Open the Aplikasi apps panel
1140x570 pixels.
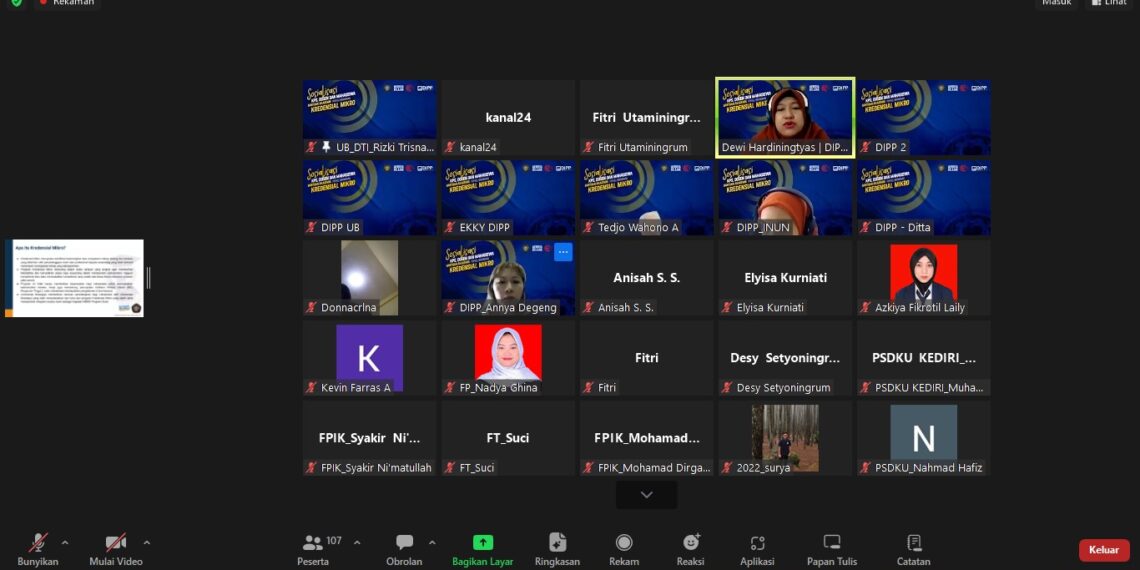pyautogui.click(x=757, y=543)
